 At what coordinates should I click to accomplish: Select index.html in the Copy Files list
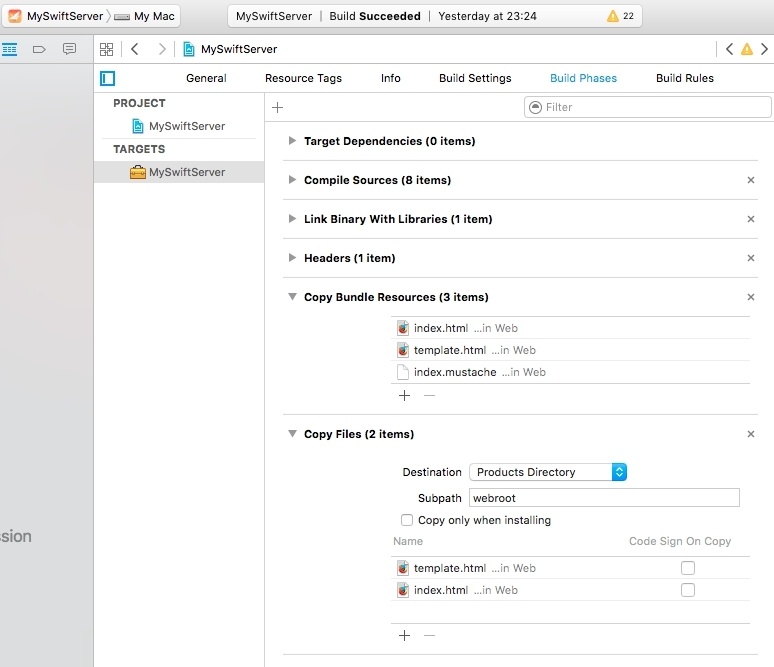coord(570,590)
